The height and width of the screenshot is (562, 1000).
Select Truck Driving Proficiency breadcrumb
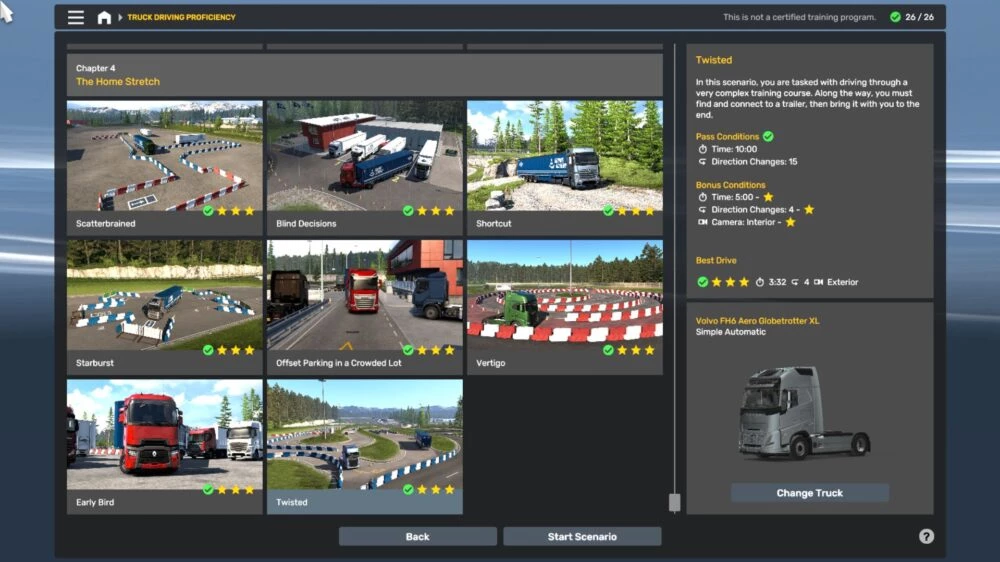(x=181, y=17)
